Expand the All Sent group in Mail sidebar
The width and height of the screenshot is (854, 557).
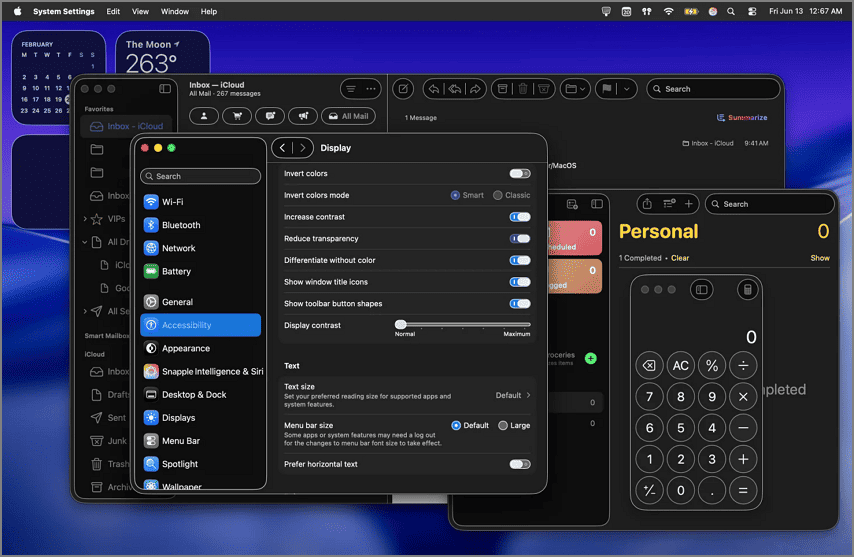pos(85,311)
